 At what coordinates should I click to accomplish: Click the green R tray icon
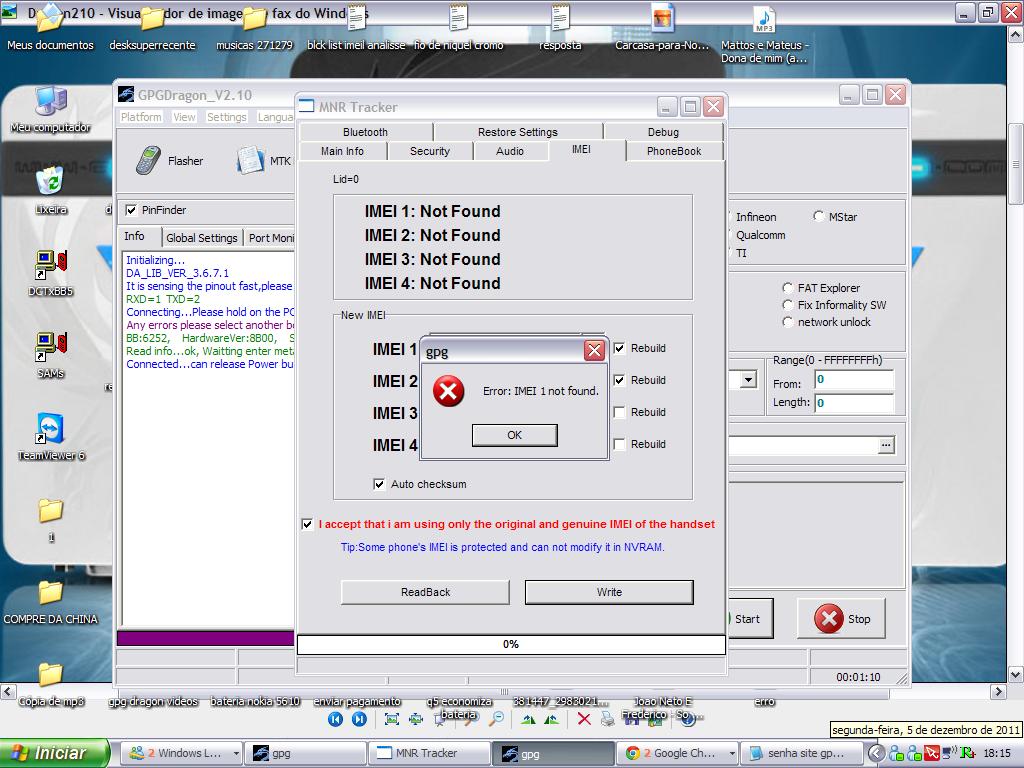coord(968,754)
